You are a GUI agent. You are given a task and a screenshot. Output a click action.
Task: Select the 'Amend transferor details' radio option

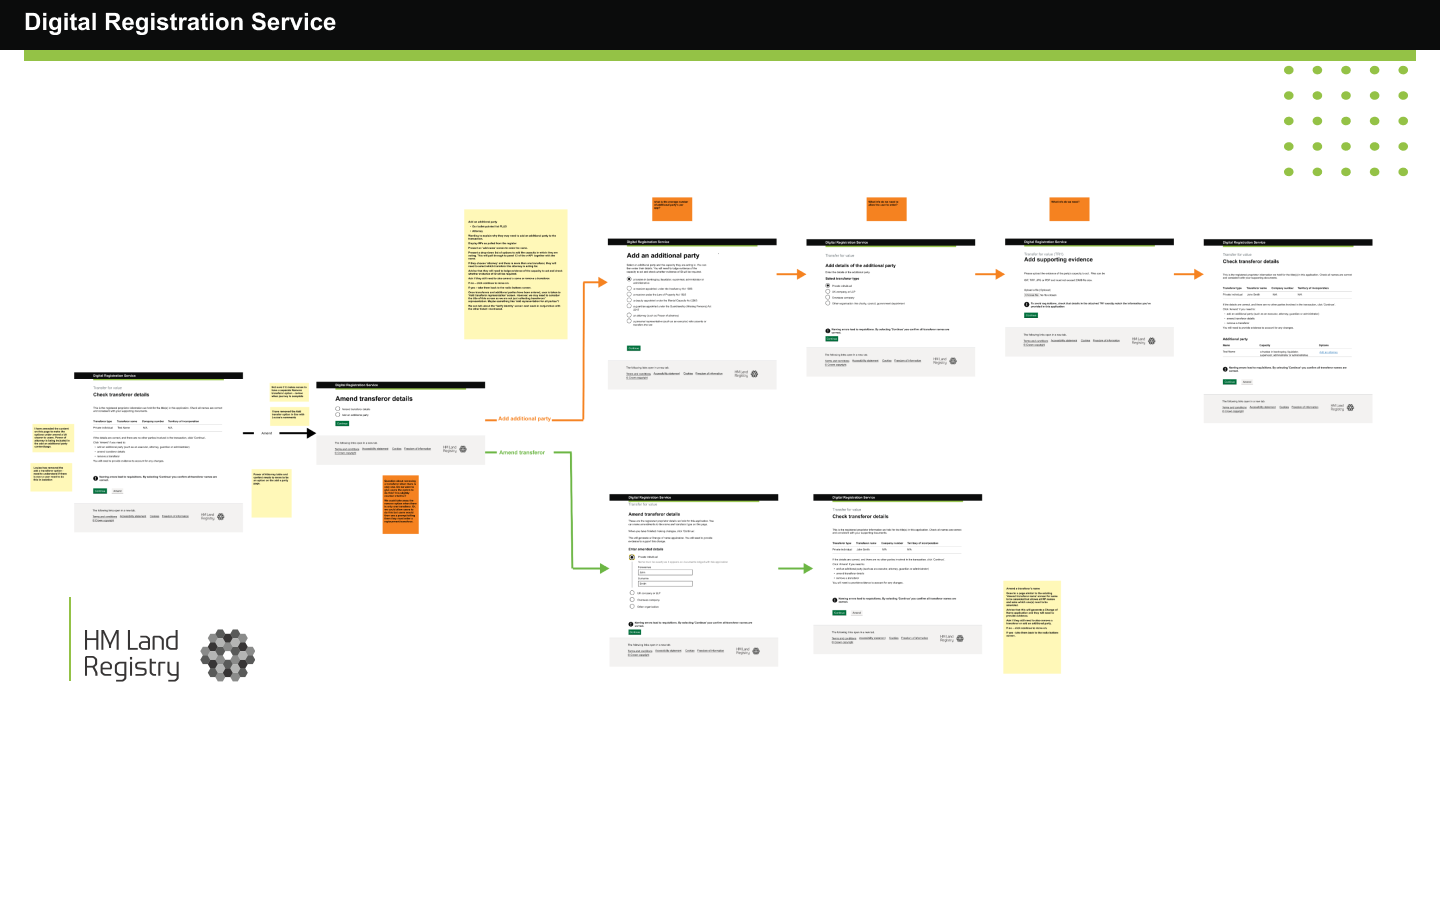click(x=338, y=409)
